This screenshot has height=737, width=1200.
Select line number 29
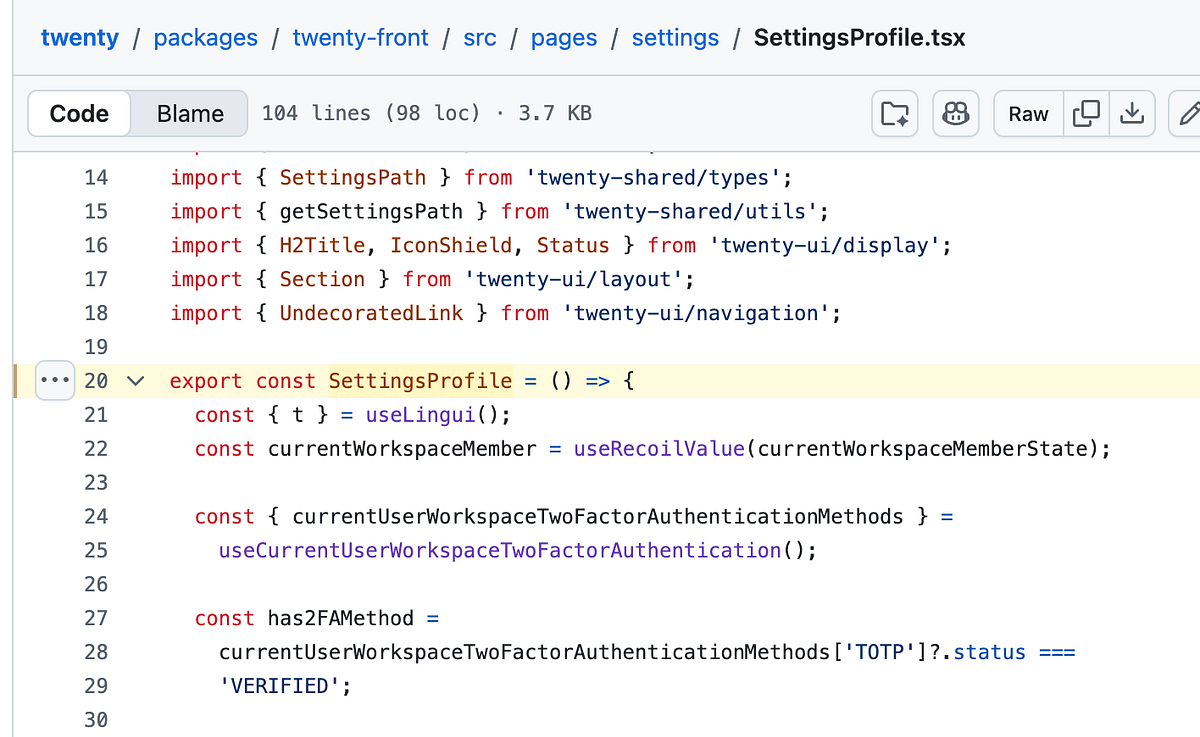(96, 686)
